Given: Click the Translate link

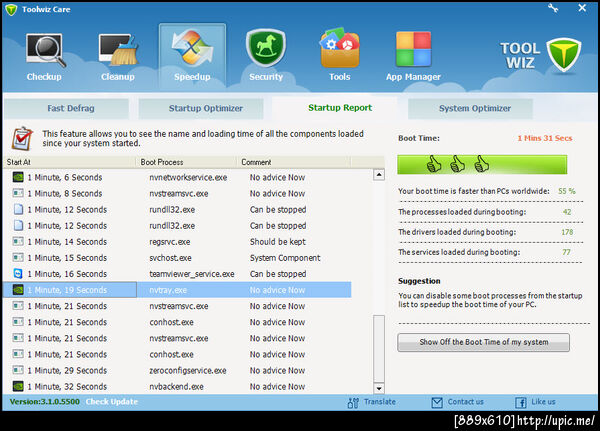Looking at the screenshot, I should tap(380, 402).
